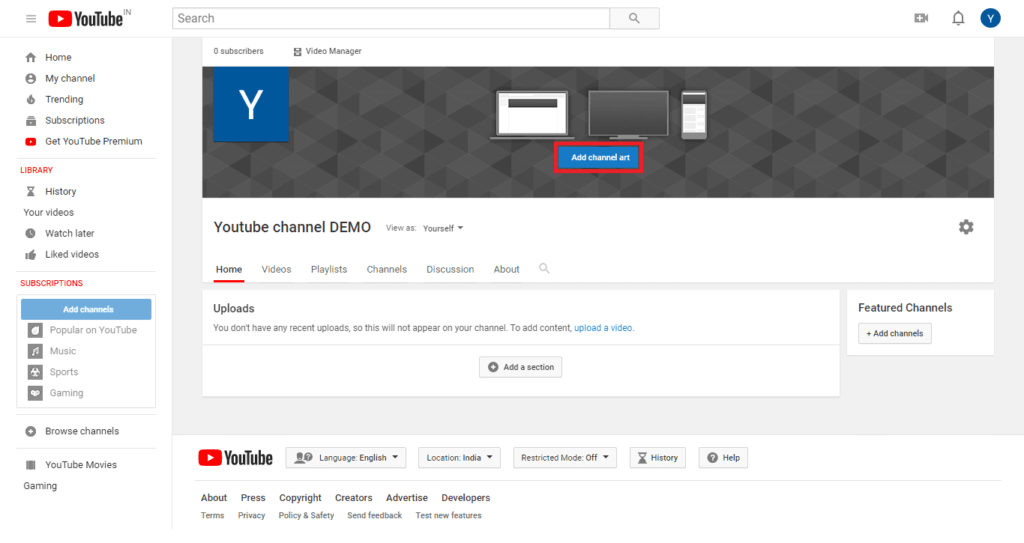1024x543 pixels.
Task: Click the Gaming channel icon
Action: point(35,393)
